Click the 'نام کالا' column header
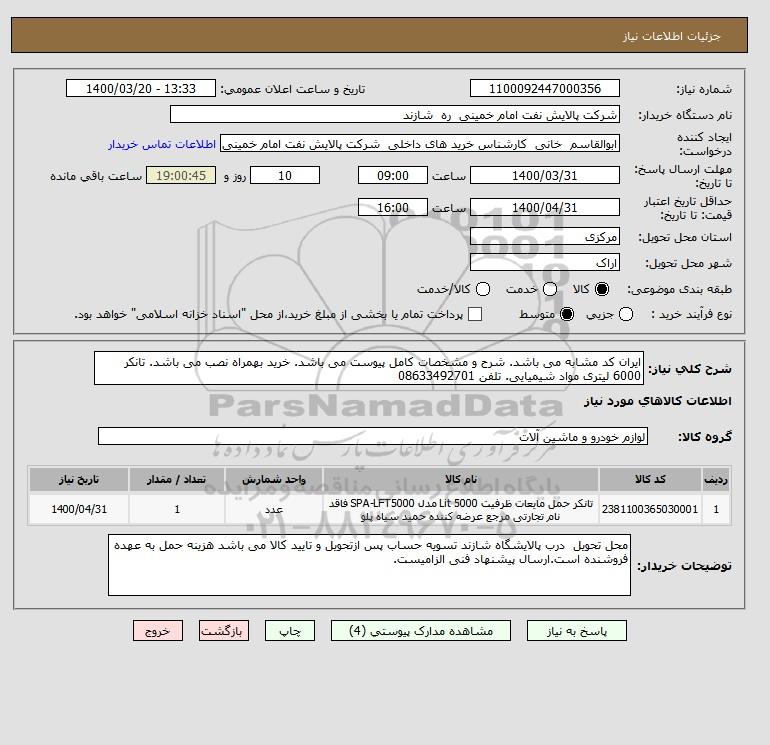The width and height of the screenshot is (770, 745). pos(461,479)
